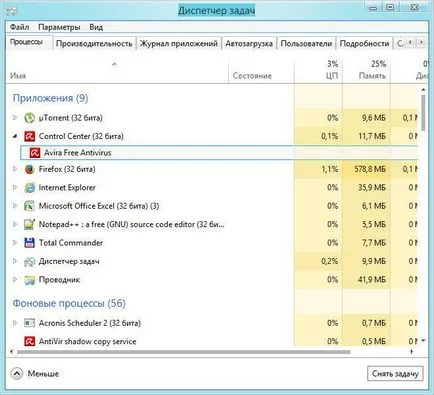The width and height of the screenshot is (434, 395).
Task: Click the Task Manager title bar icon
Action: [x=12, y=11]
